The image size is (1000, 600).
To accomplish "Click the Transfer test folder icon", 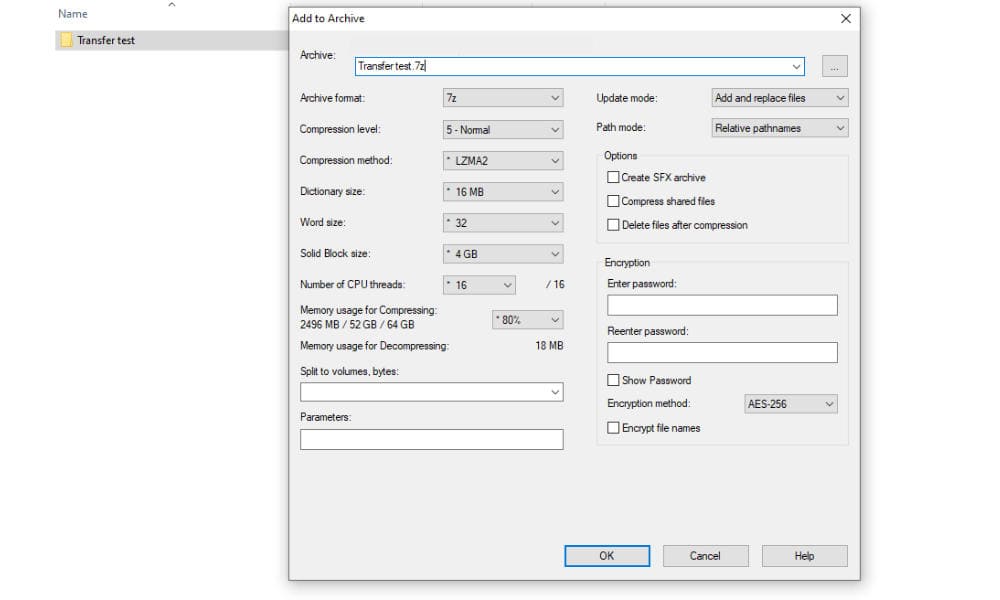I will coord(66,41).
